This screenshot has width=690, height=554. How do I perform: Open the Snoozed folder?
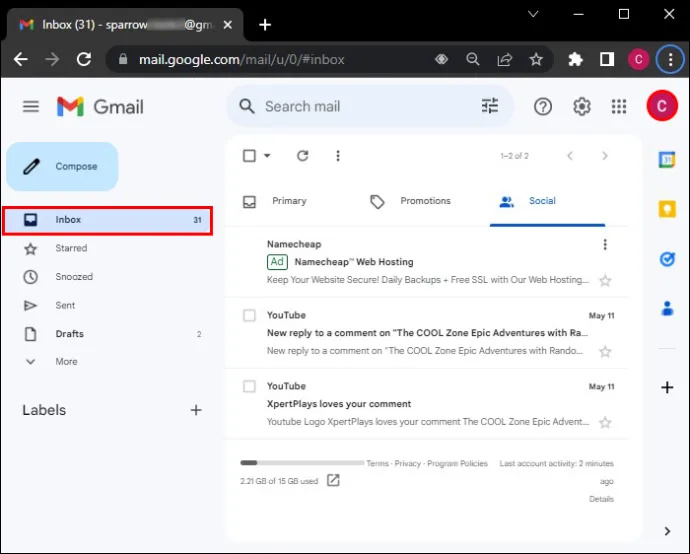coord(74,277)
